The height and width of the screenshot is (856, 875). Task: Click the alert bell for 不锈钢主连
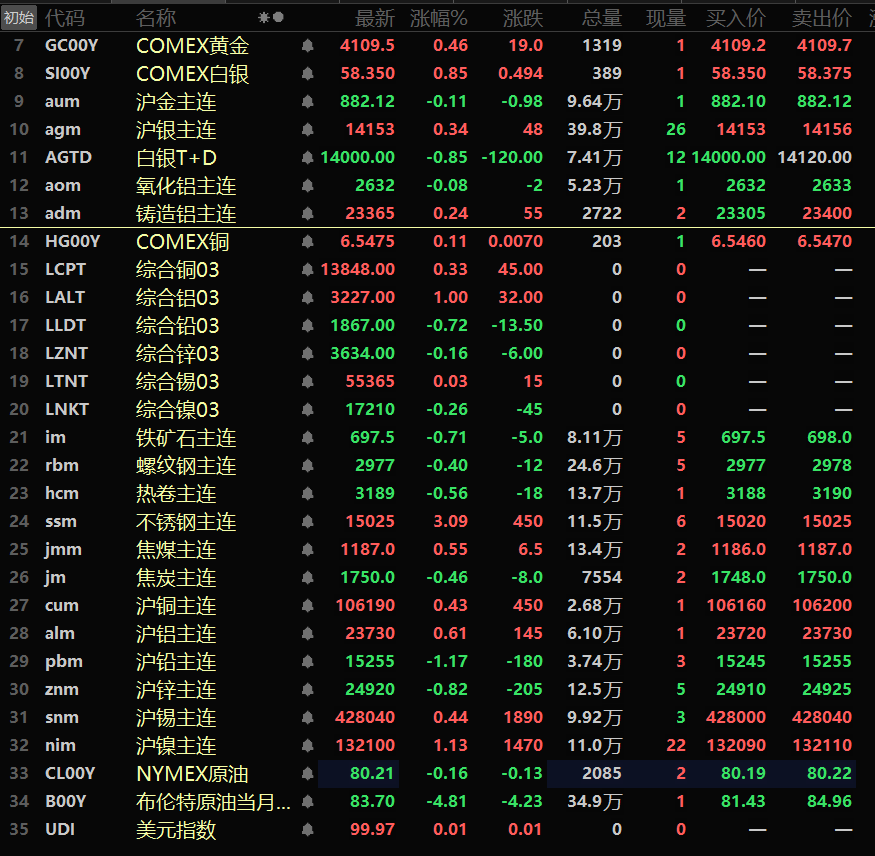(x=307, y=521)
